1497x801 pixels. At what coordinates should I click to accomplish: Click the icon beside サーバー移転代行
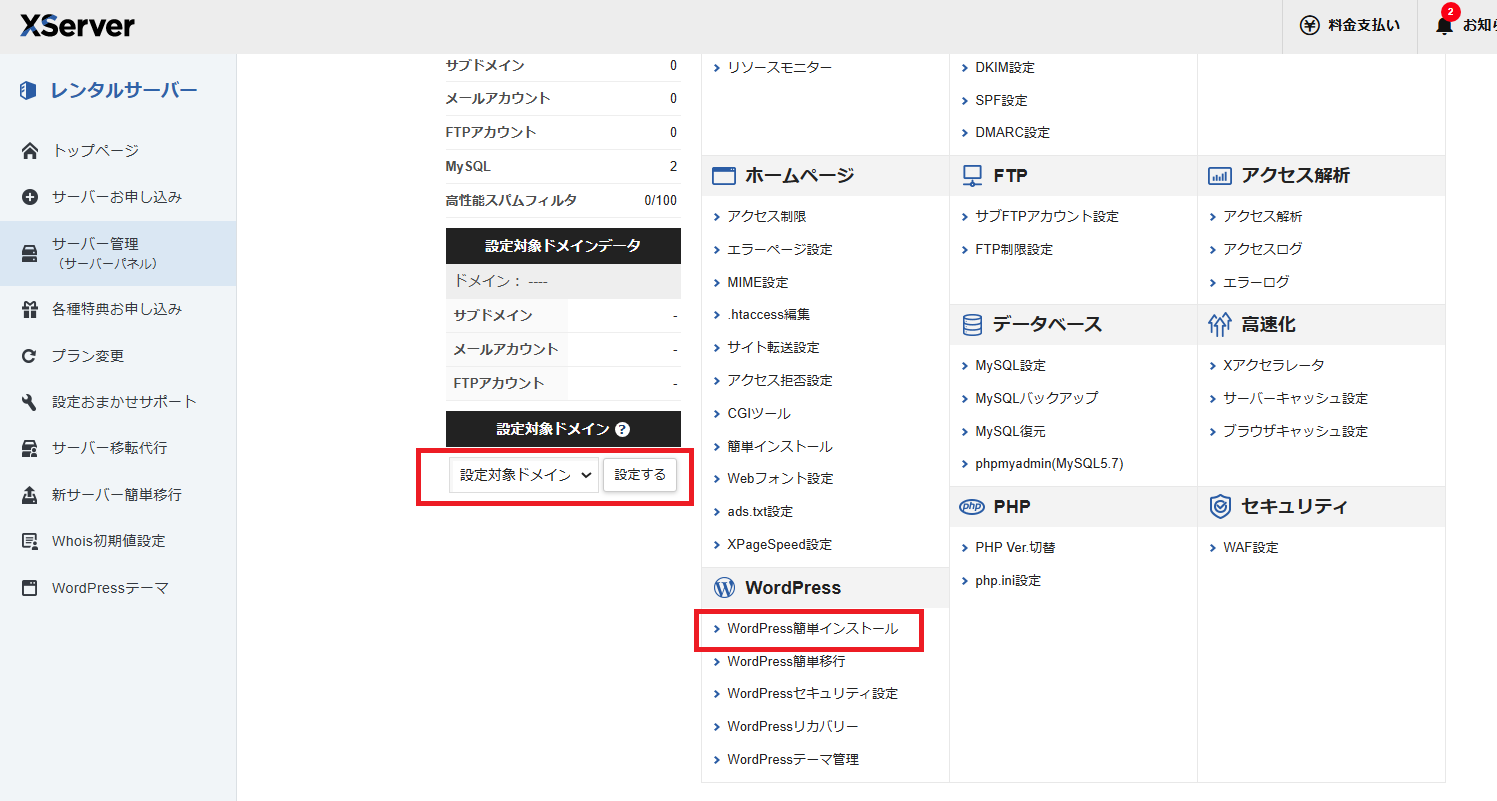[x=30, y=448]
